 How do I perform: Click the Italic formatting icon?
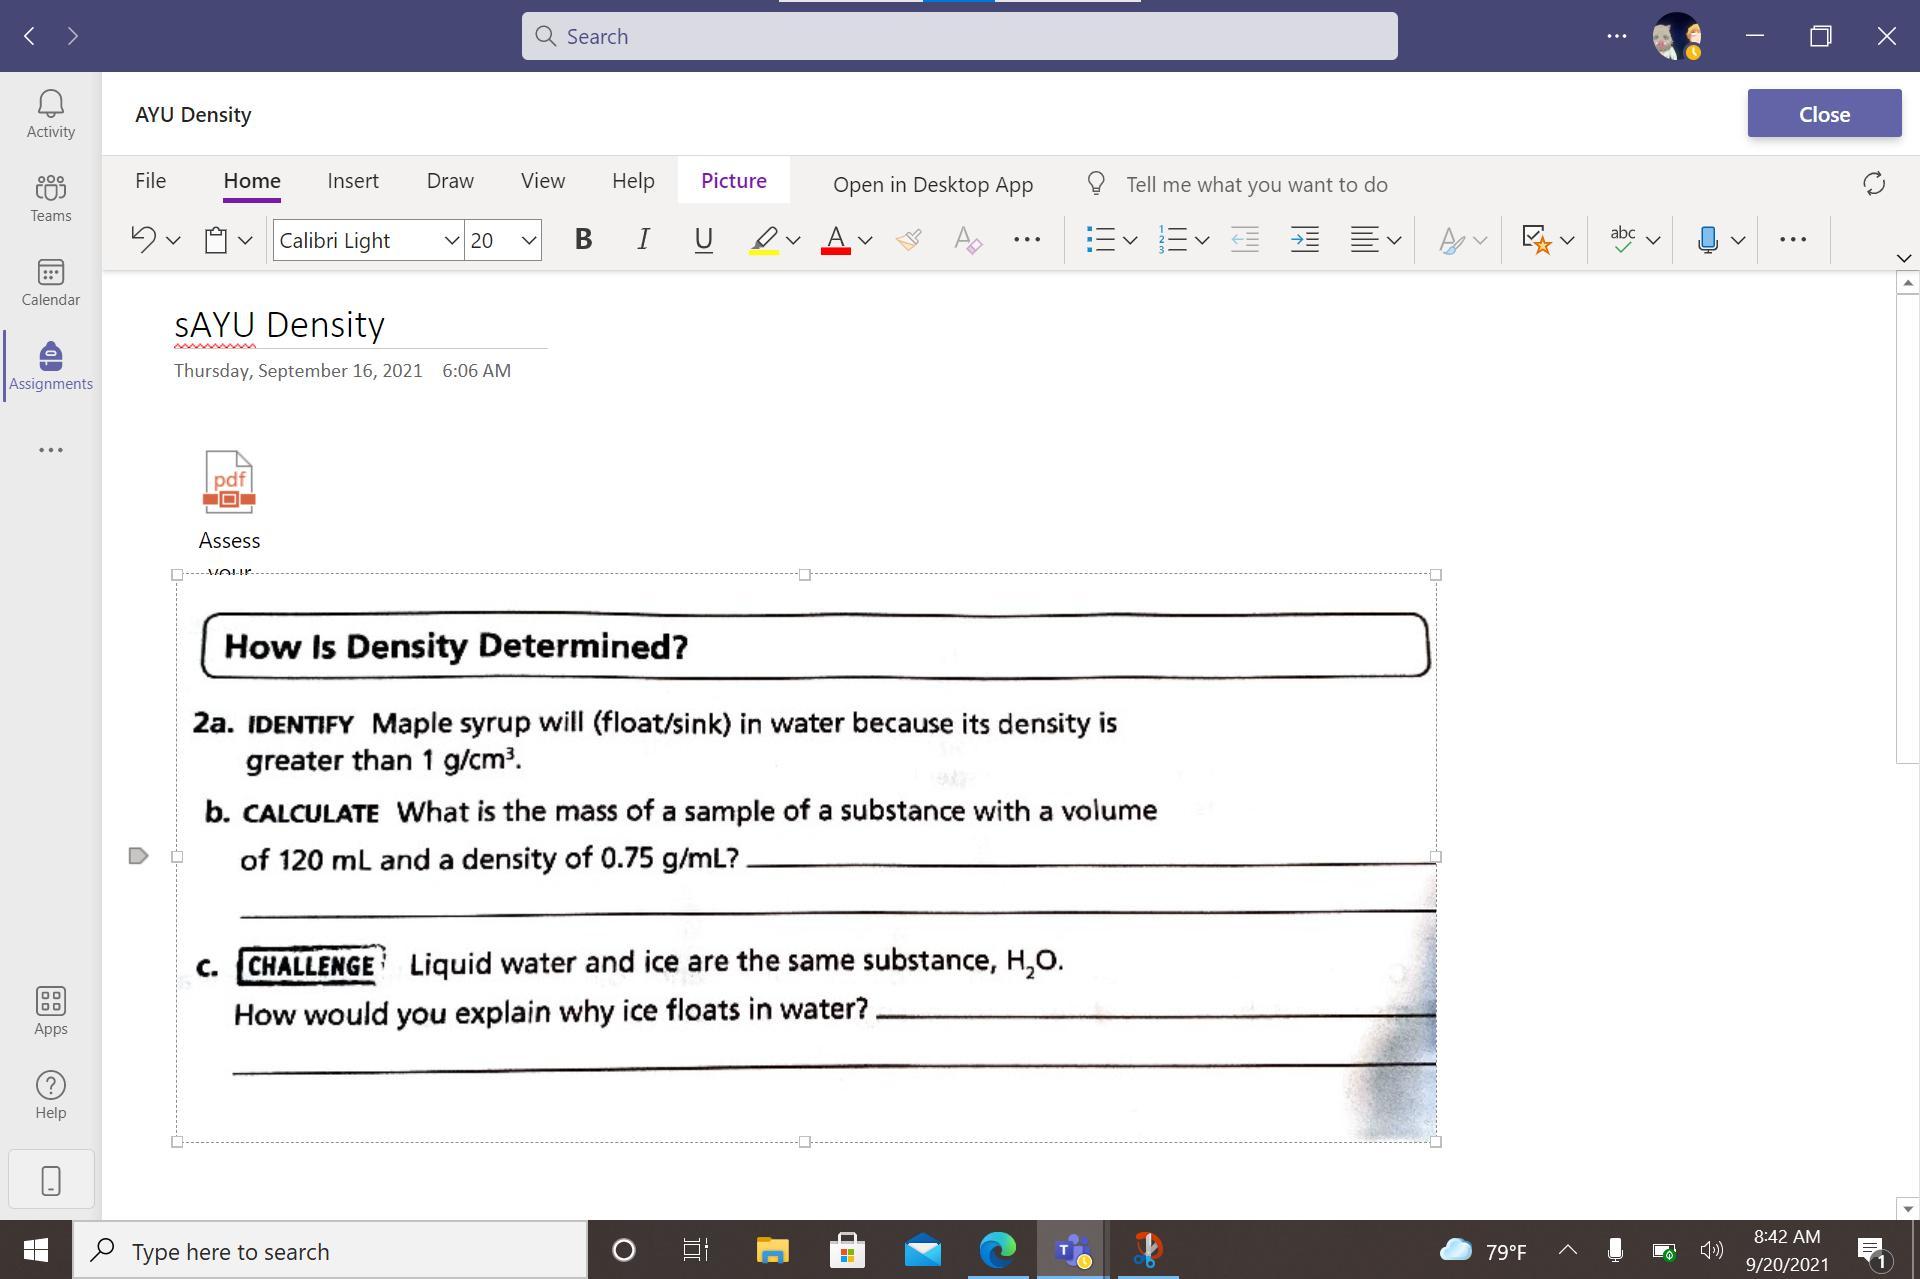643,240
